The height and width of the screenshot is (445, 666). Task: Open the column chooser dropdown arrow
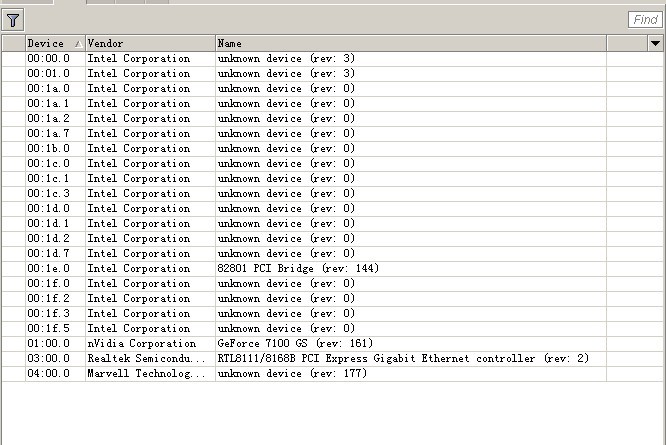655,43
